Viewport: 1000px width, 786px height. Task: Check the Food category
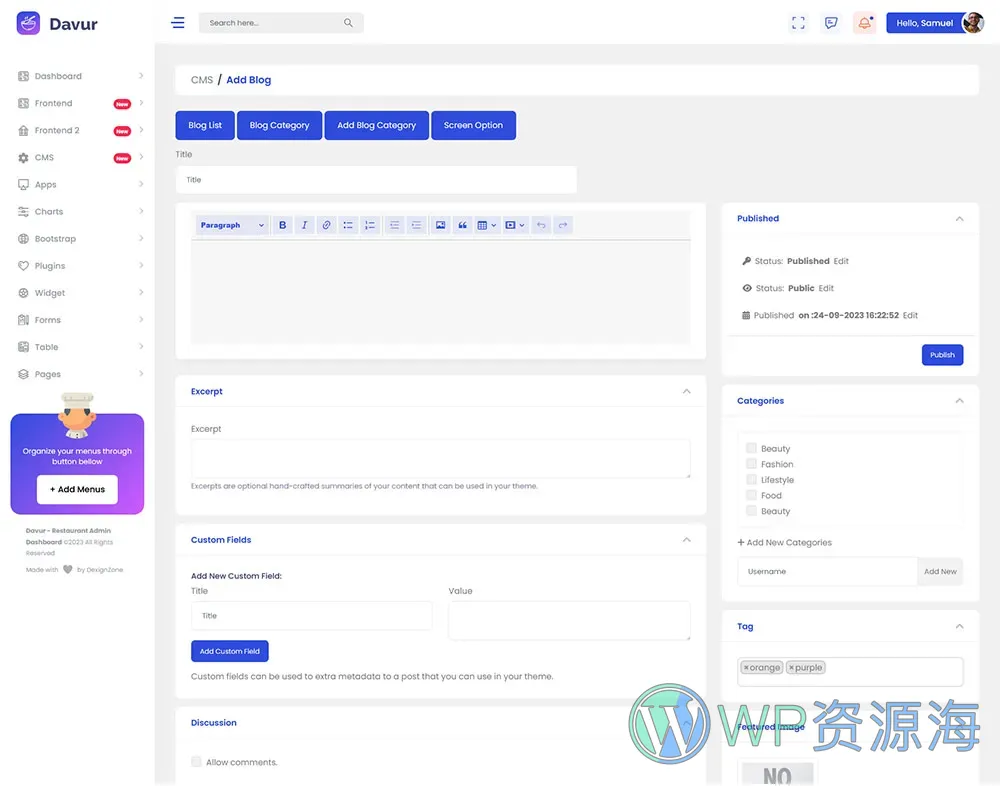tap(751, 495)
